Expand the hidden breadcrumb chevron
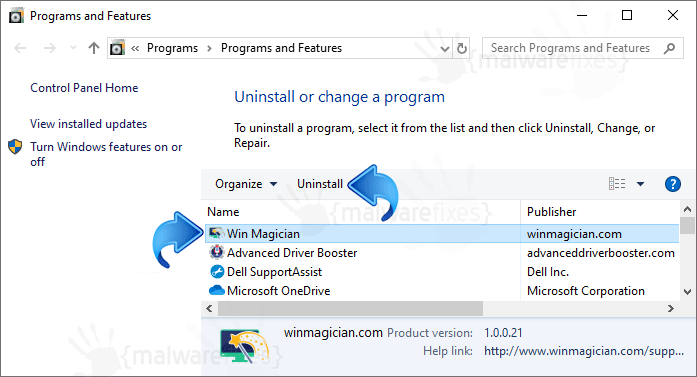697x377 pixels. 135,48
